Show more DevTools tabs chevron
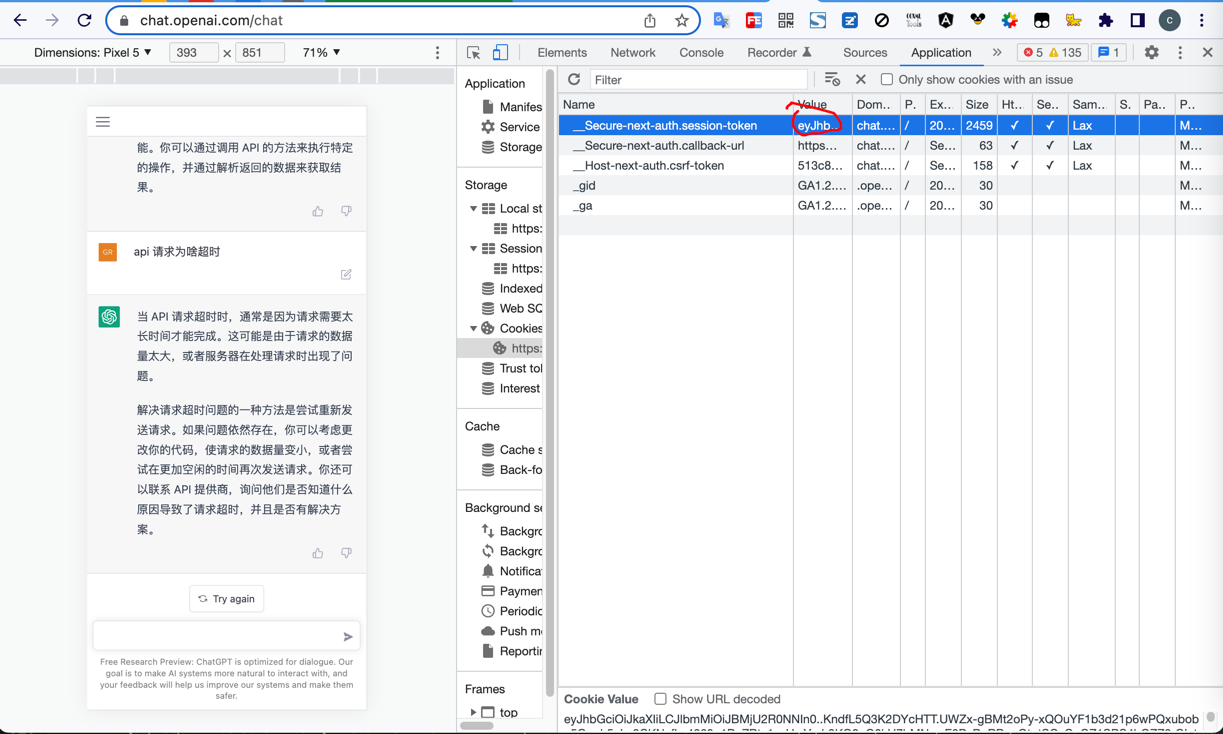Viewport: 1223px width, 734px height. tap(997, 52)
